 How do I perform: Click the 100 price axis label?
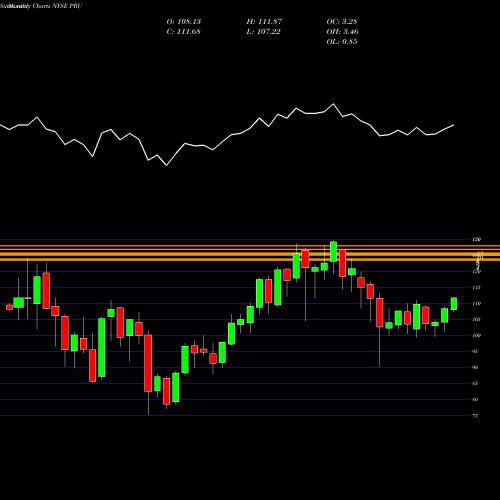coord(477,335)
